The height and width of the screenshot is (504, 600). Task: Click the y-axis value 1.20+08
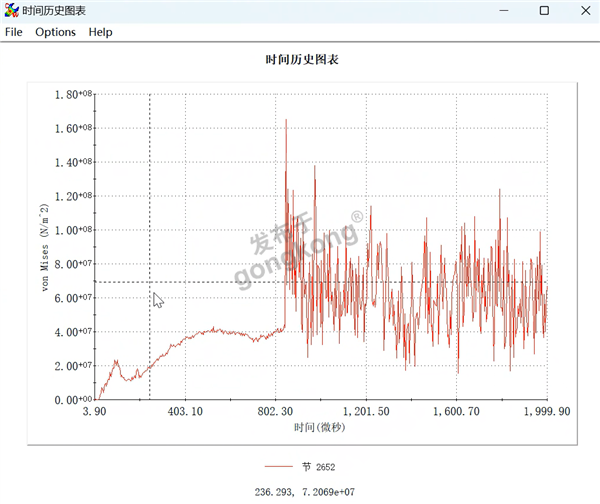[x=73, y=196]
